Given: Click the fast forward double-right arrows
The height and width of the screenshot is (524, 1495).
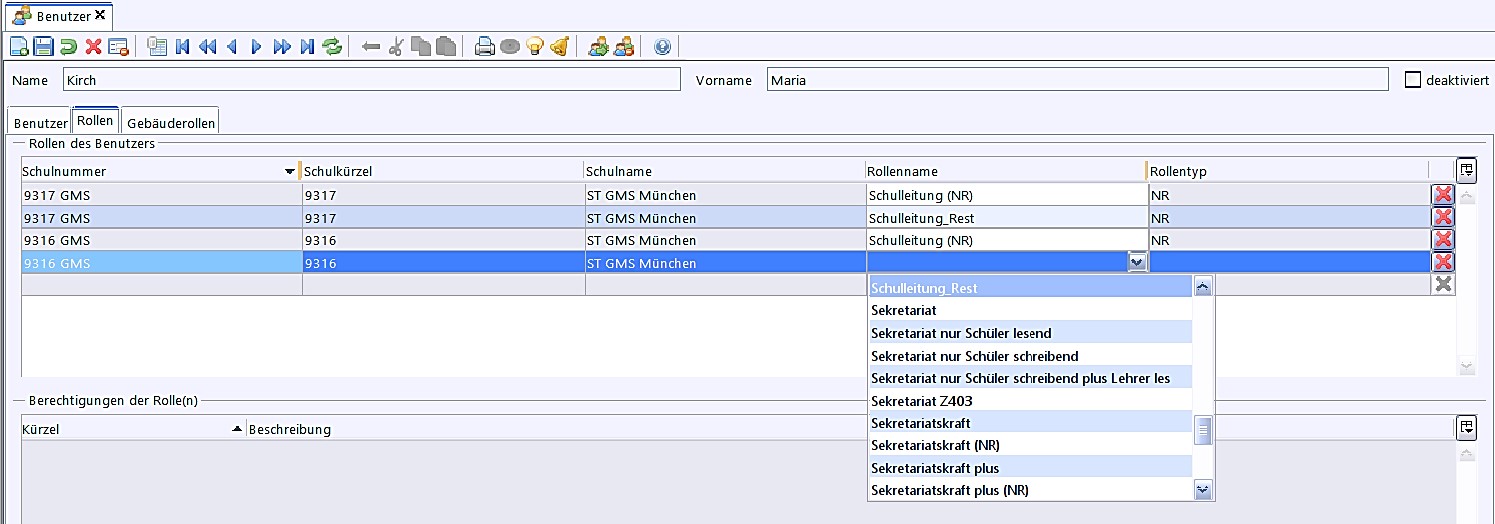Looking at the screenshot, I should coord(282,46).
